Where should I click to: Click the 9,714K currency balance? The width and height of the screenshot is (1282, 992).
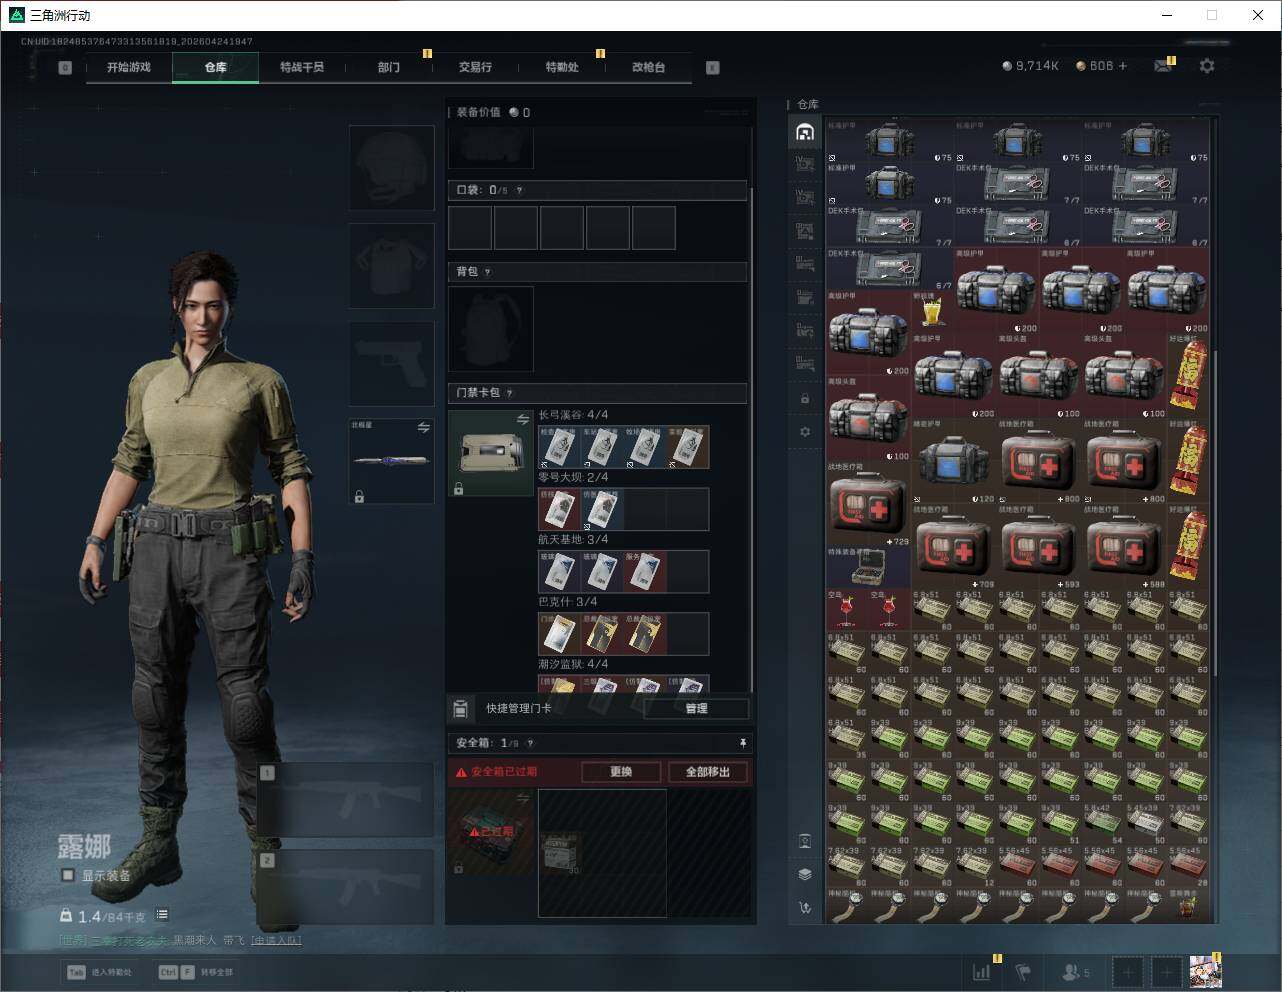click(1030, 66)
